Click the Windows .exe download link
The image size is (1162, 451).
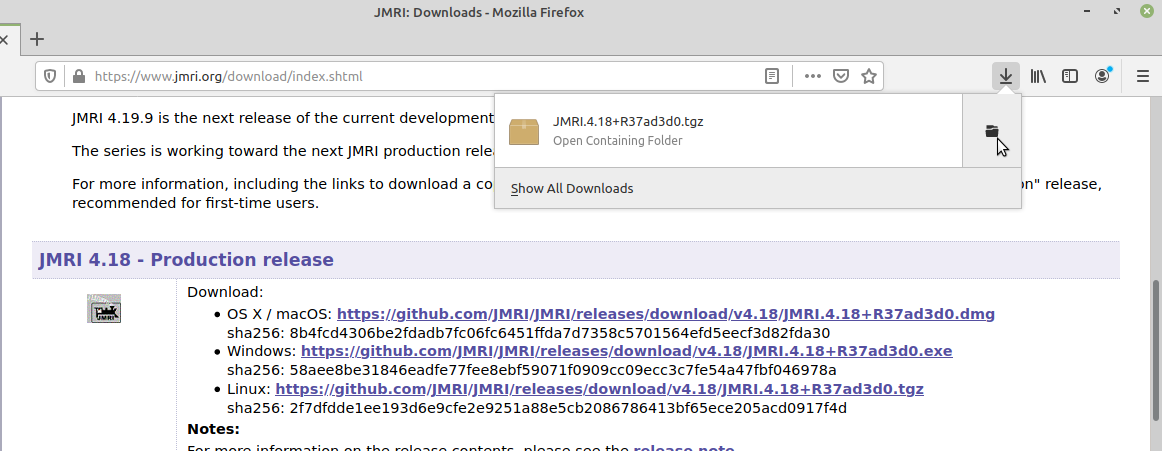626,351
